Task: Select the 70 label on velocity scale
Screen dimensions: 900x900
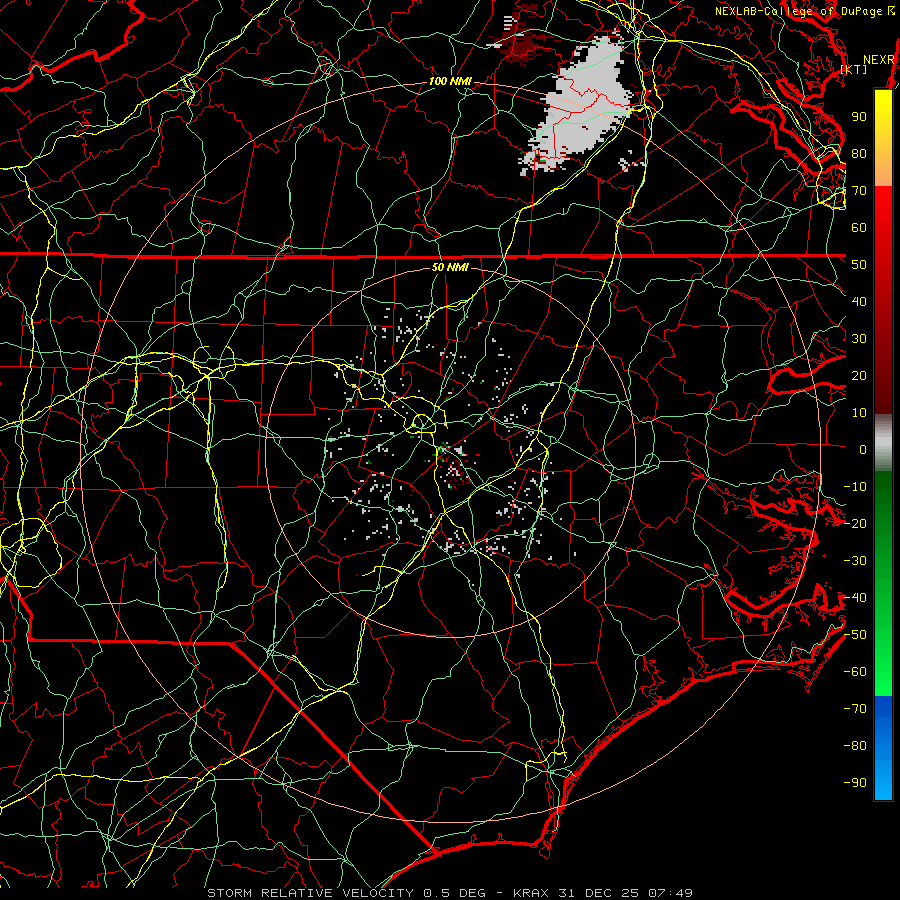Action: click(859, 191)
